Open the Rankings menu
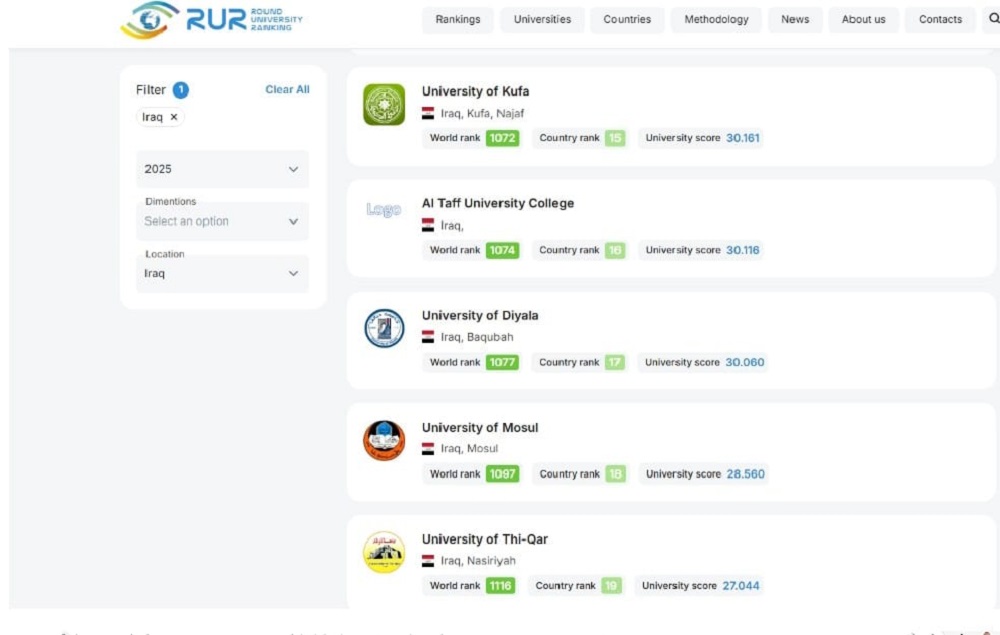 (x=458, y=20)
